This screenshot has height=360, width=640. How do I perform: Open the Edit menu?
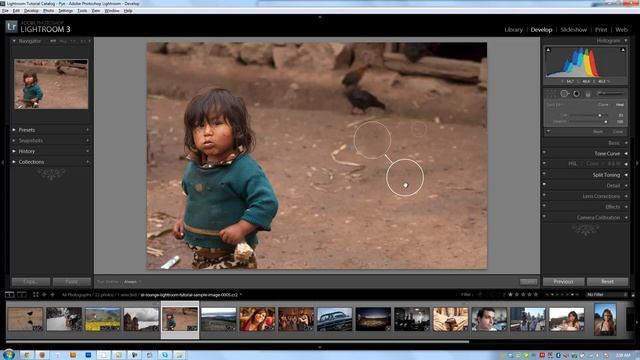point(16,11)
